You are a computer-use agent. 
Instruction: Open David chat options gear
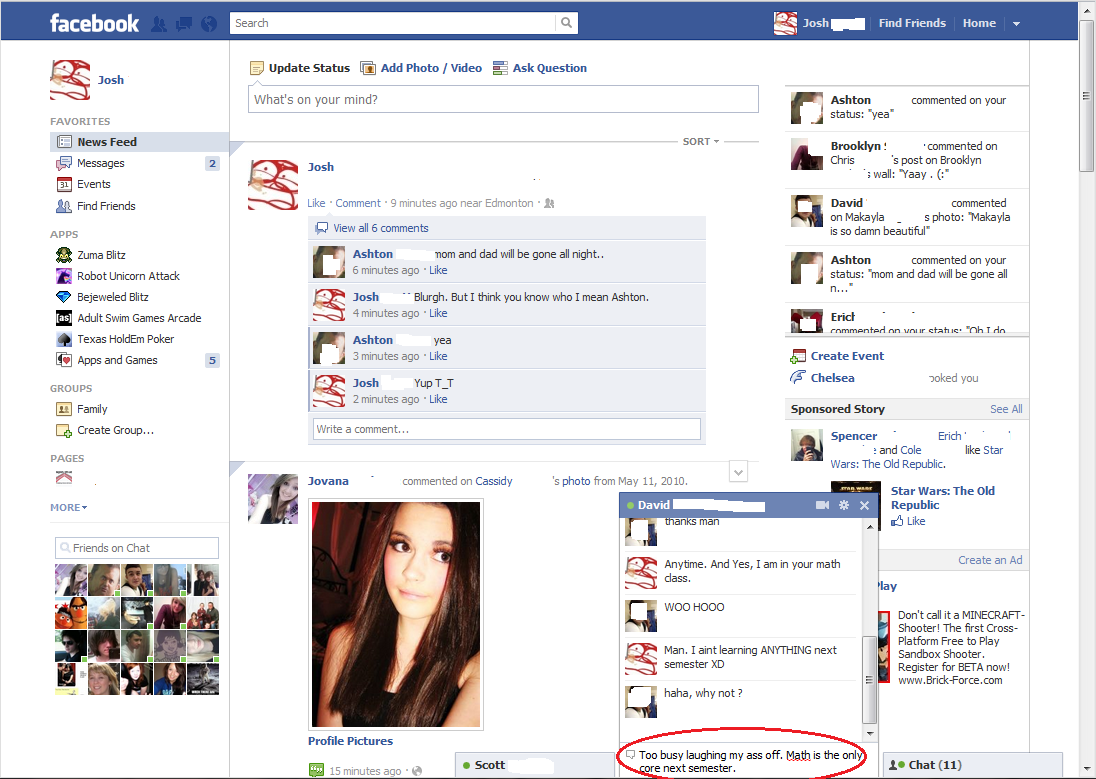844,505
